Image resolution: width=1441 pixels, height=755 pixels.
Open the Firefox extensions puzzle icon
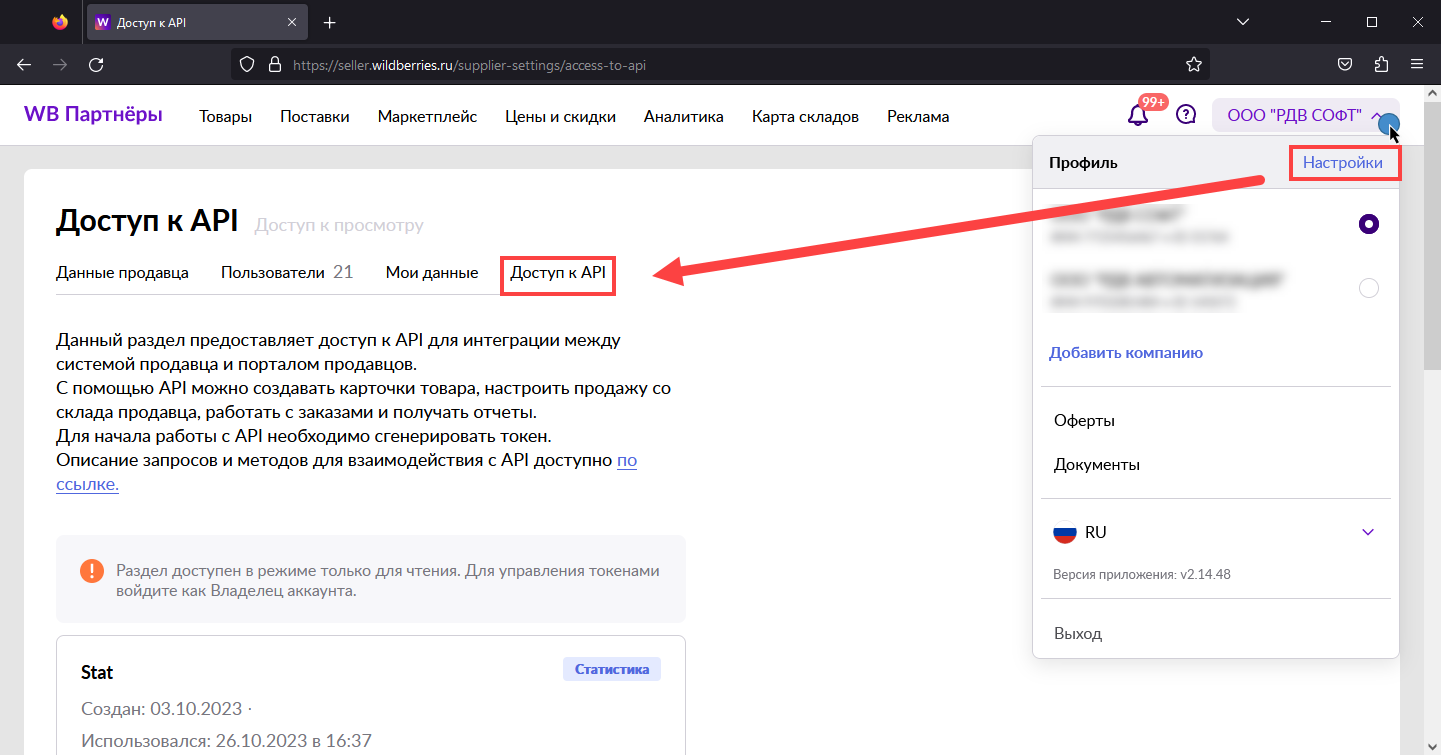[x=1381, y=65]
